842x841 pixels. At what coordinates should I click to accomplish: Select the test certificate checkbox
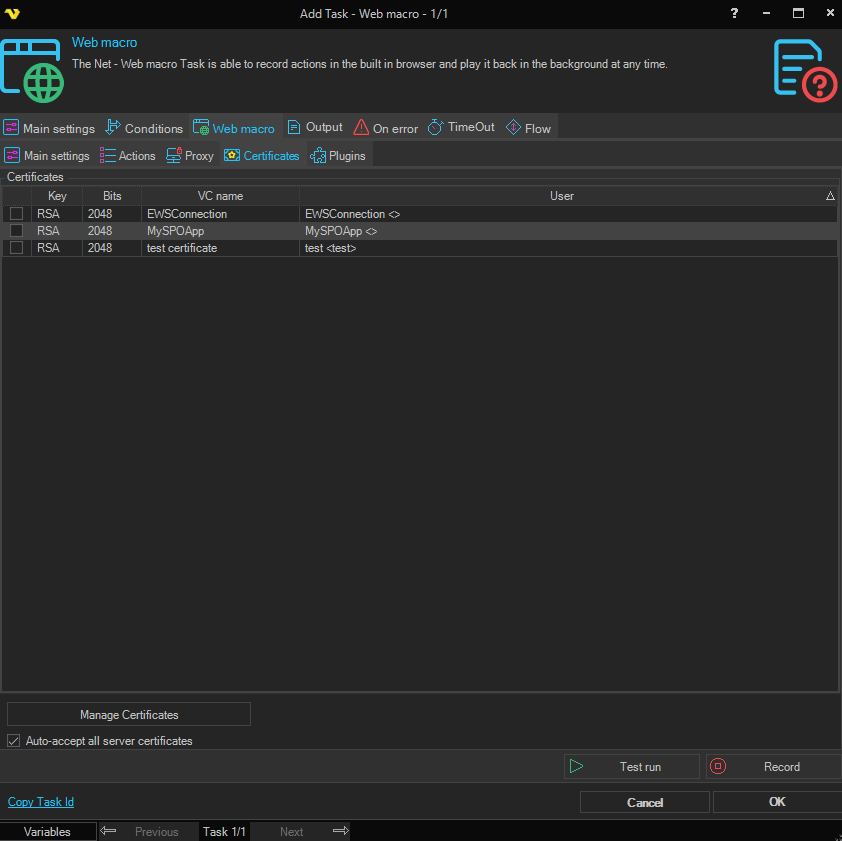tap(17, 248)
